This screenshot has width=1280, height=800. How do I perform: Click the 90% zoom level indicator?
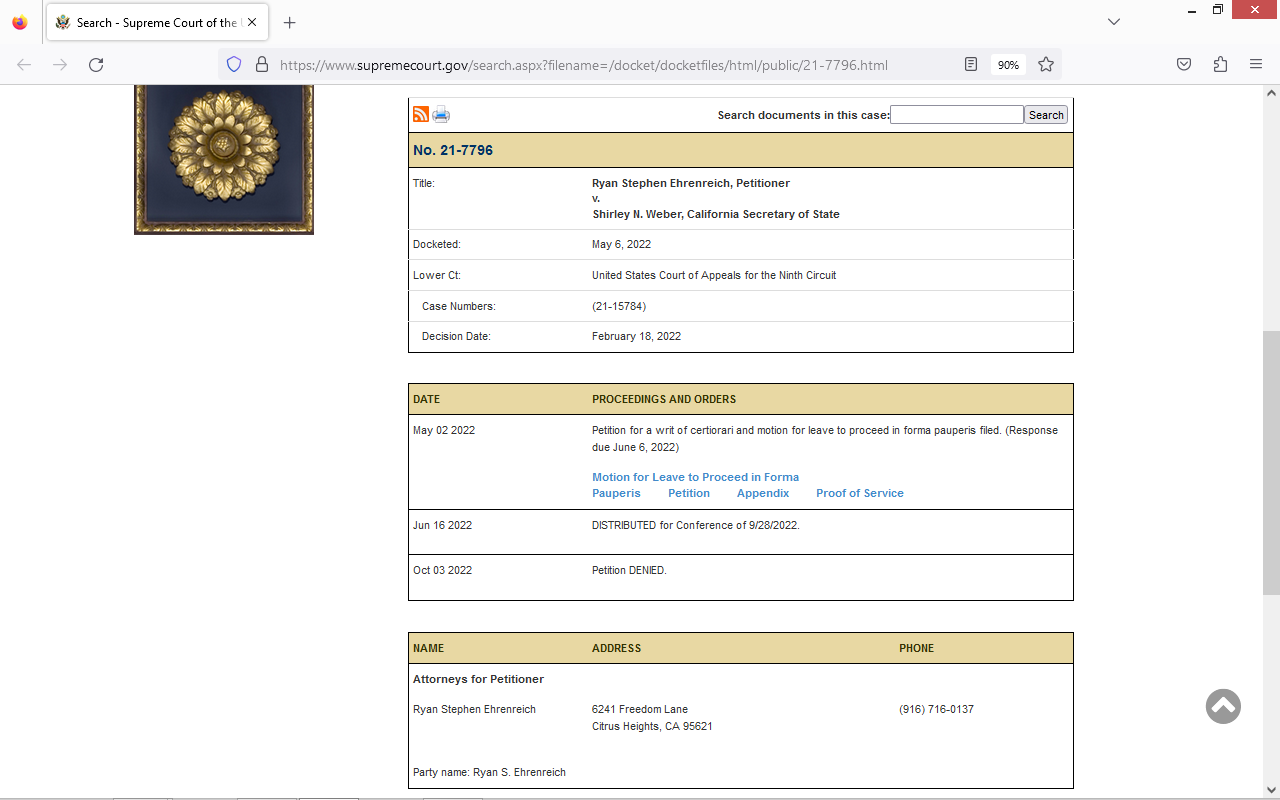click(1008, 65)
